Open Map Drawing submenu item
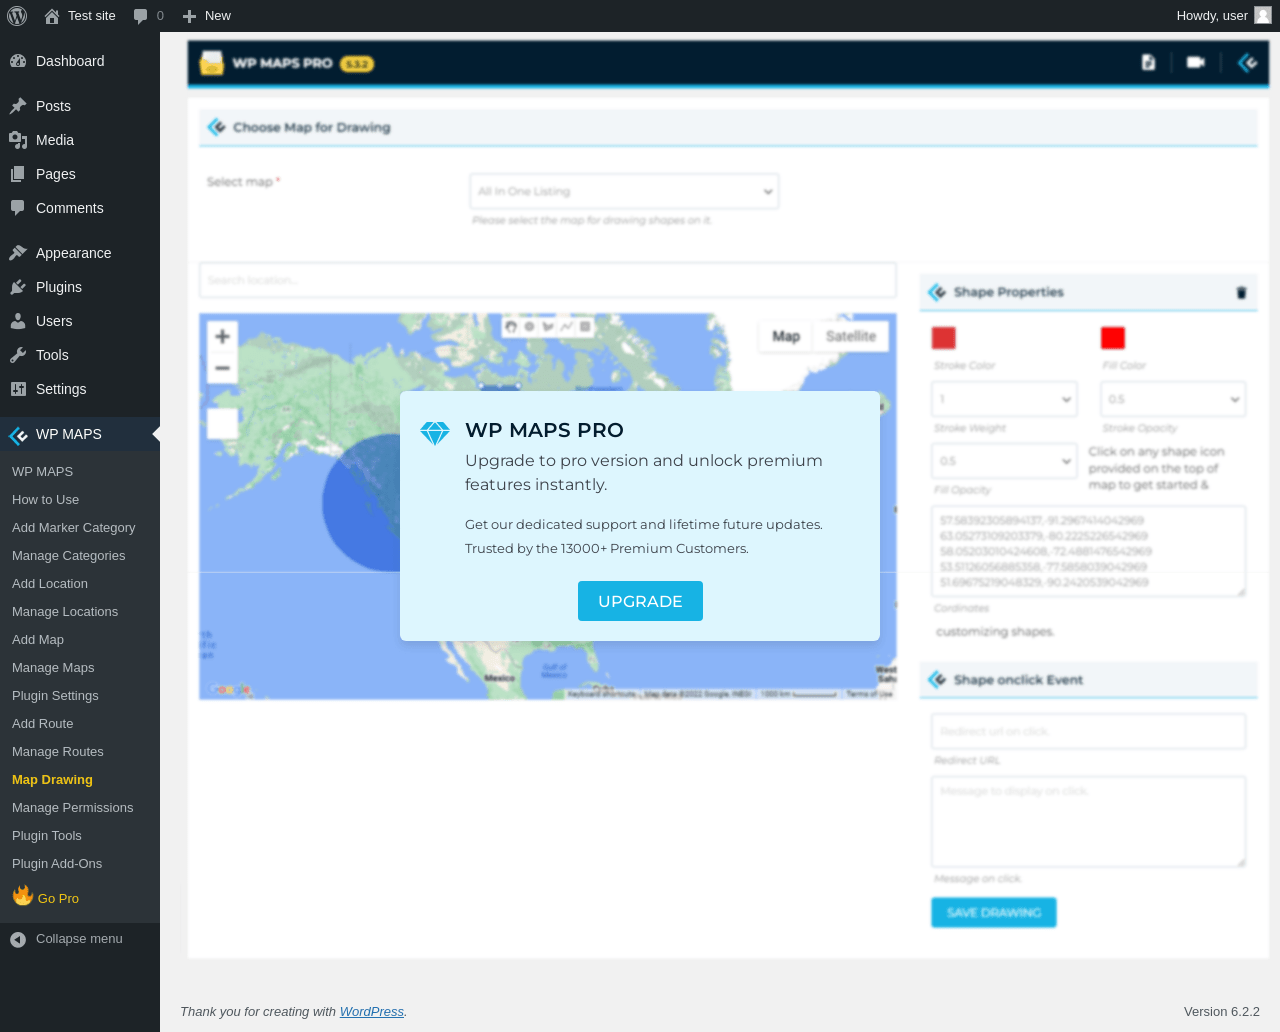This screenshot has width=1280, height=1032. tap(52, 780)
